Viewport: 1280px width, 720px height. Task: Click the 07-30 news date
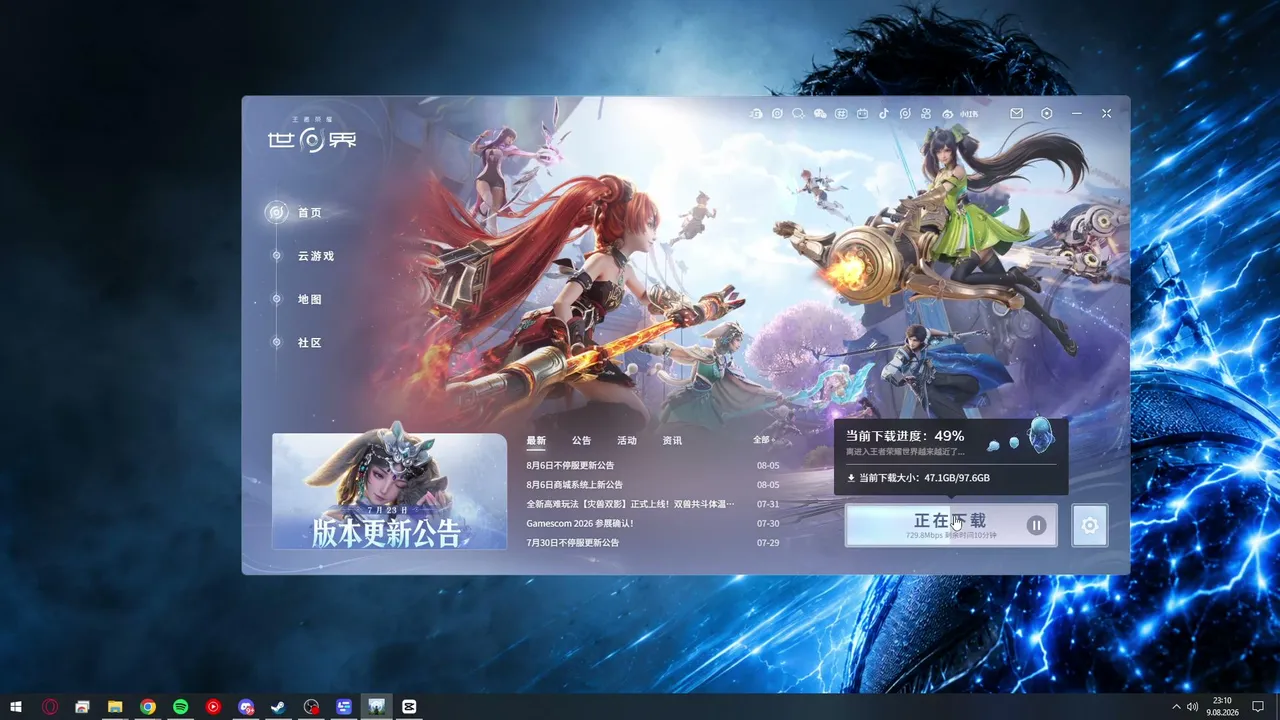768,523
